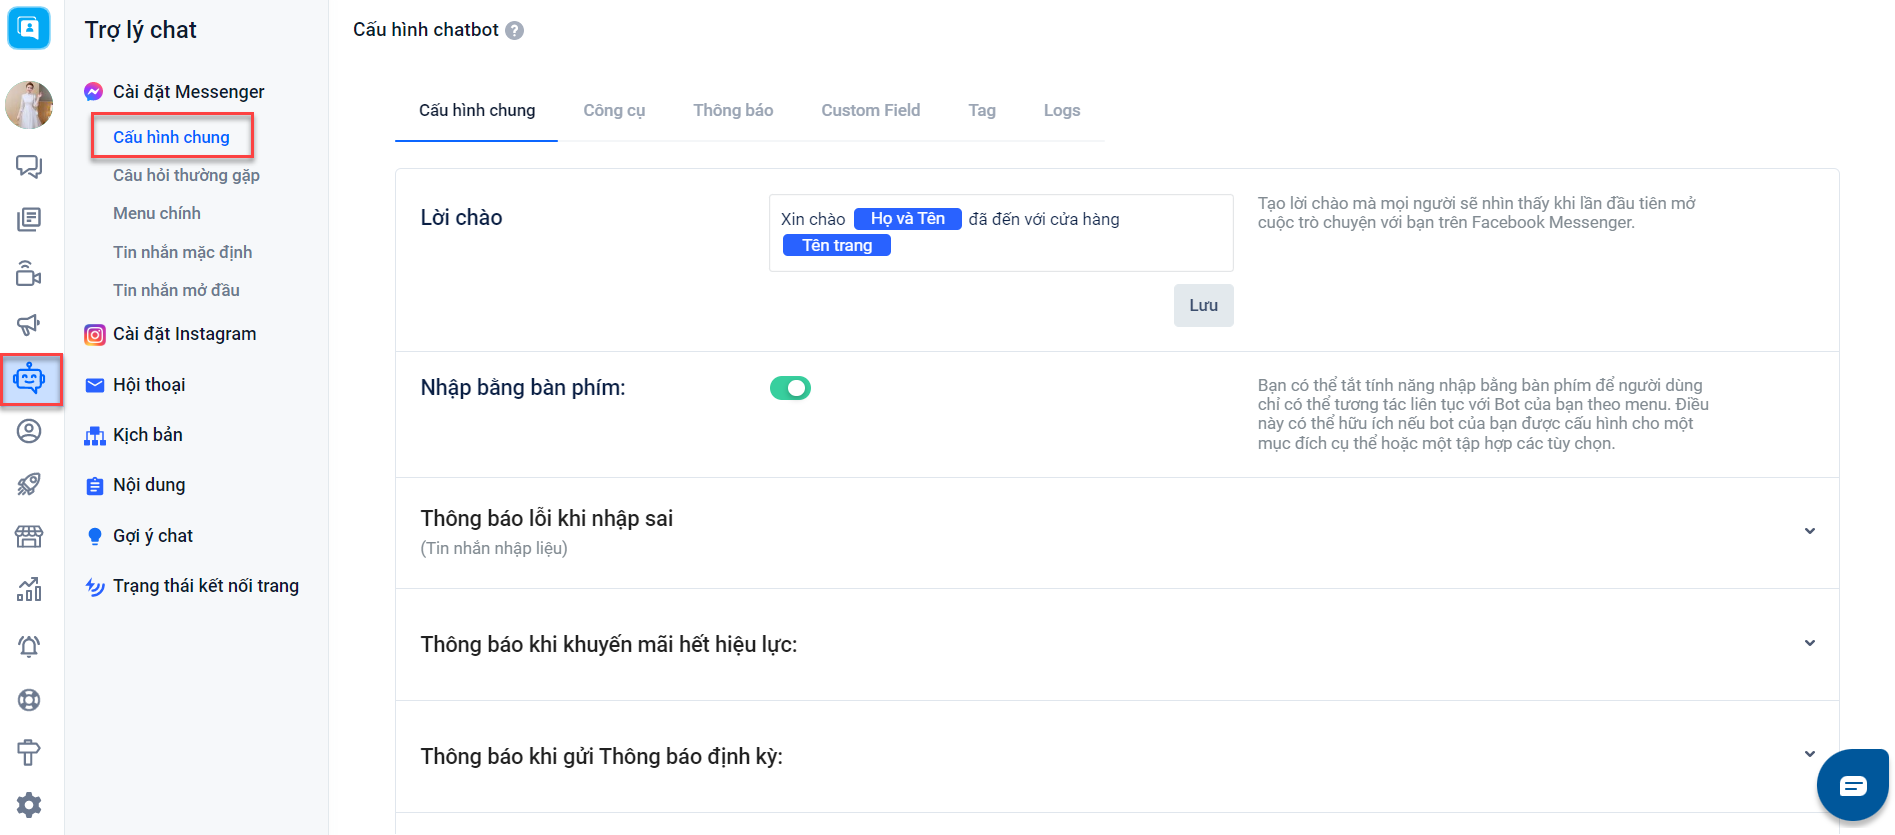Switch to the Công cụ tab
1895x835 pixels.
pos(614,110)
